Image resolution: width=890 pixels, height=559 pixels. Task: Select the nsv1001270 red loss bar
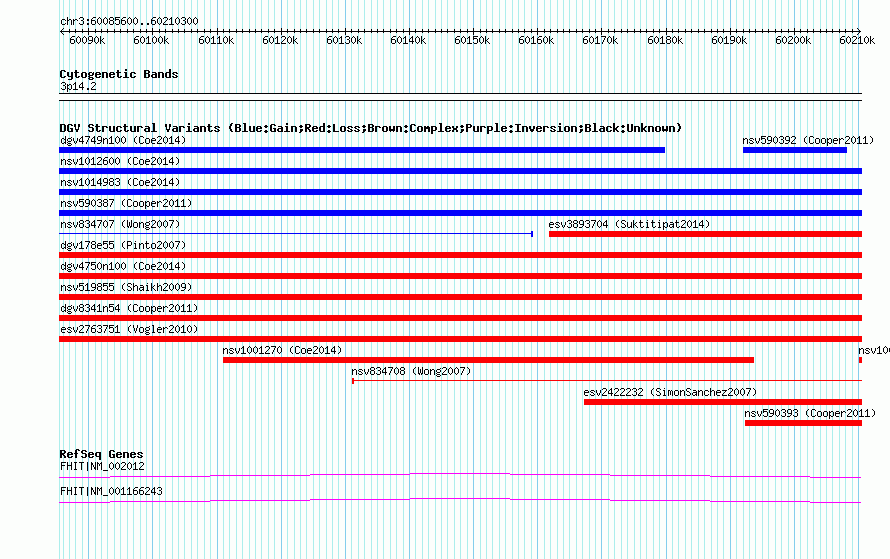(488, 360)
